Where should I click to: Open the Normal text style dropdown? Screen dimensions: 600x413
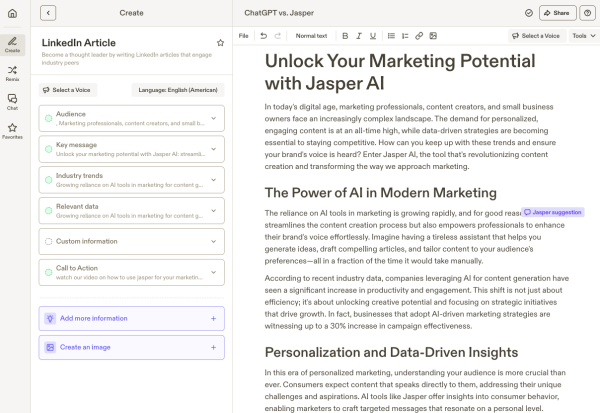[x=311, y=36]
